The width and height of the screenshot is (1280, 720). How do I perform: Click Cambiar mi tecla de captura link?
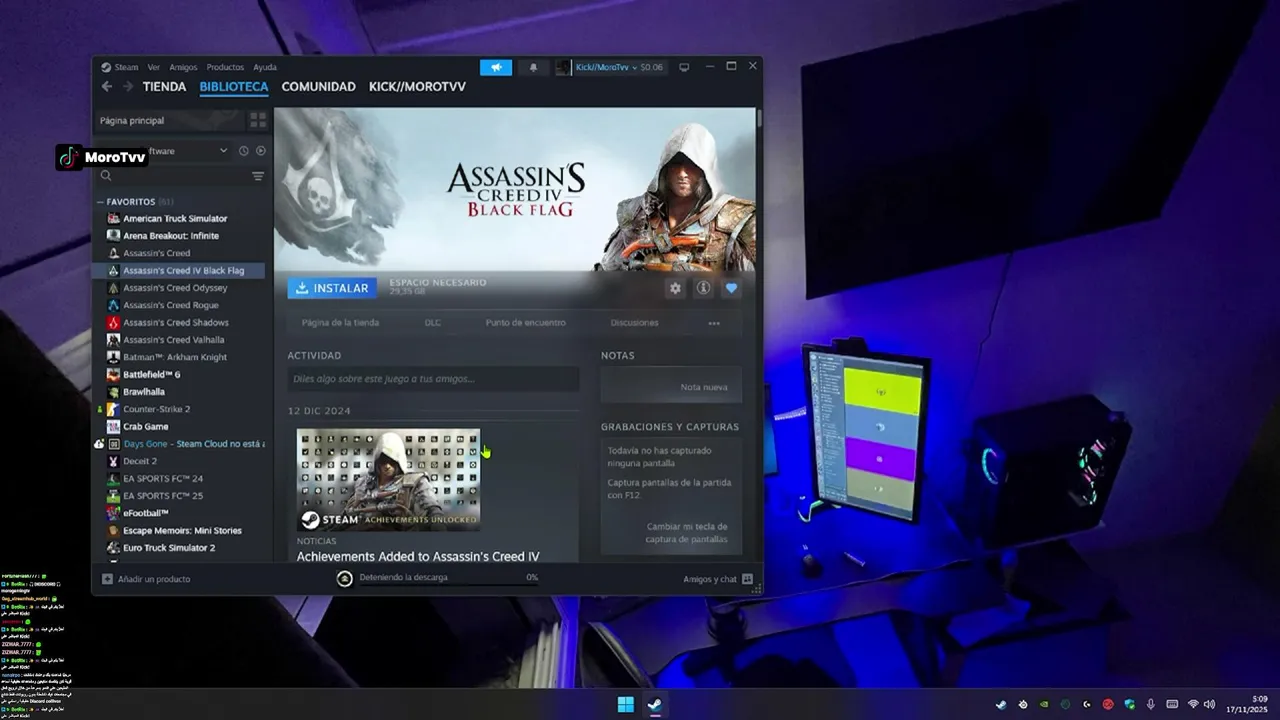coord(687,533)
